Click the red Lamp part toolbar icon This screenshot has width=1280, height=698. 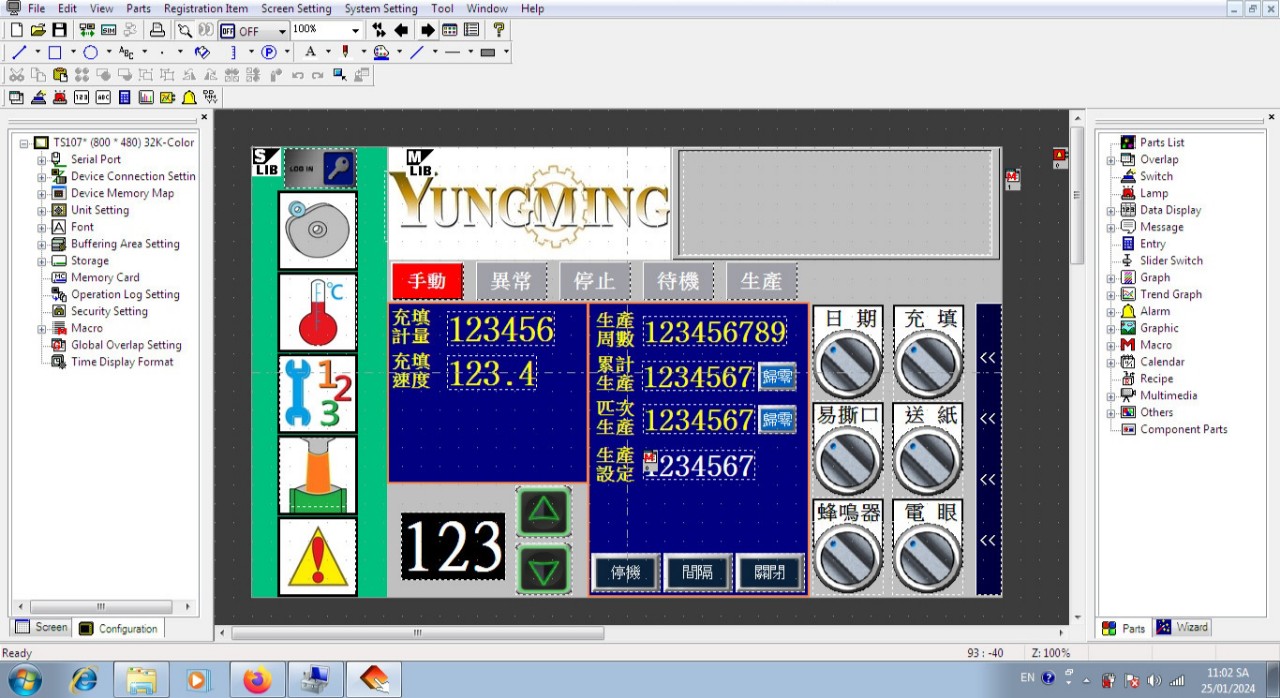pos(60,97)
